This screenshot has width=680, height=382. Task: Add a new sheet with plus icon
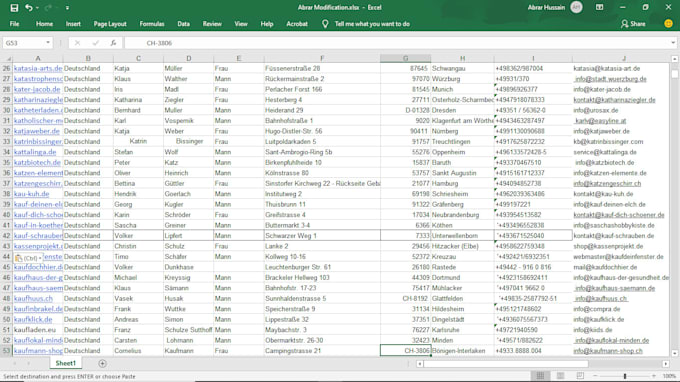102,363
